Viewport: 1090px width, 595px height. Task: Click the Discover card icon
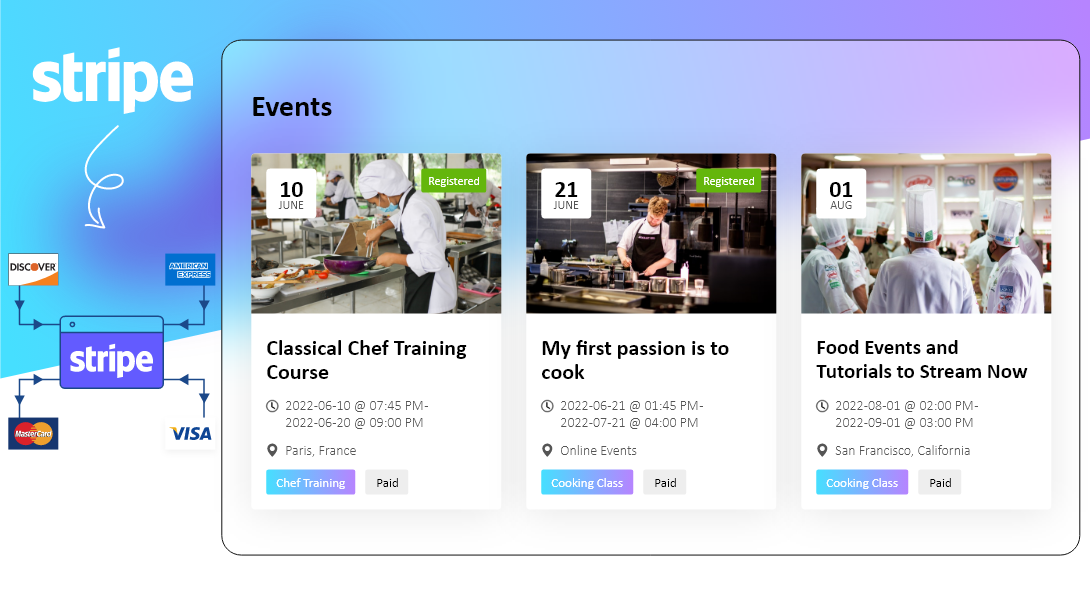pyautogui.click(x=33, y=269)
